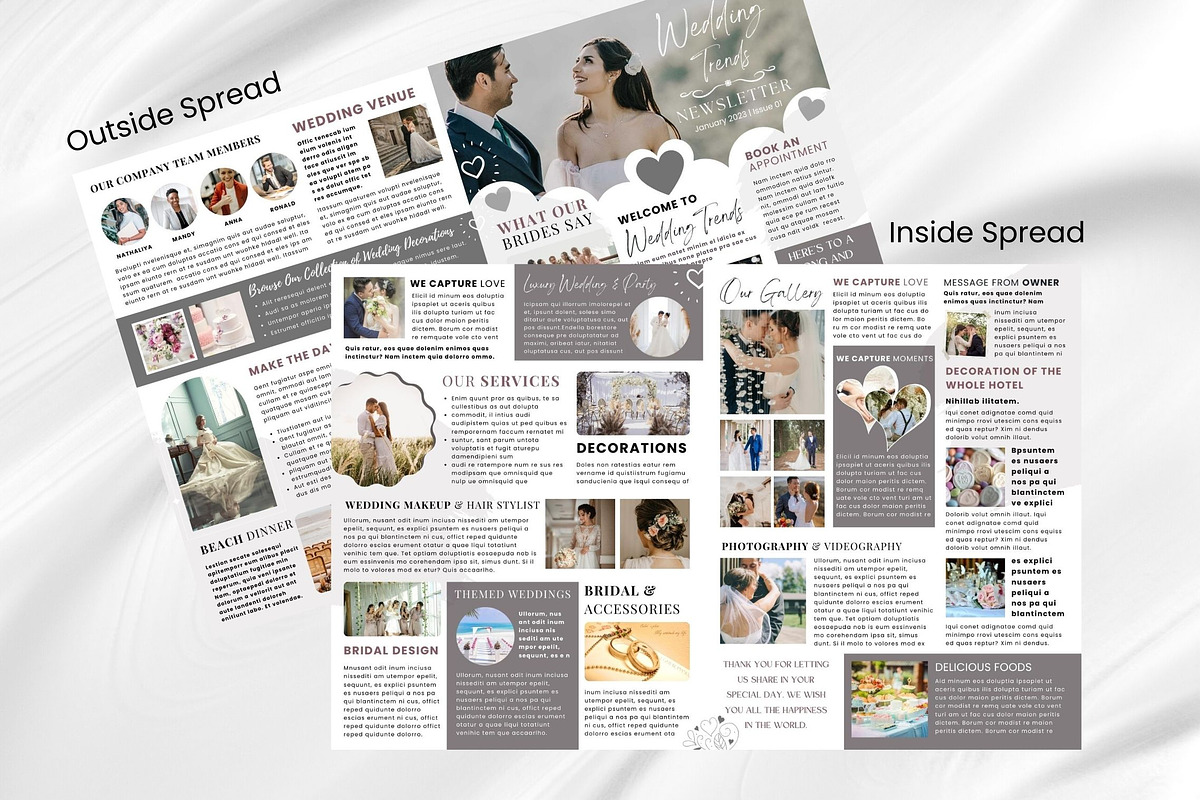Click the table glassware photo
1200x800 pixels.
[975, 587]
